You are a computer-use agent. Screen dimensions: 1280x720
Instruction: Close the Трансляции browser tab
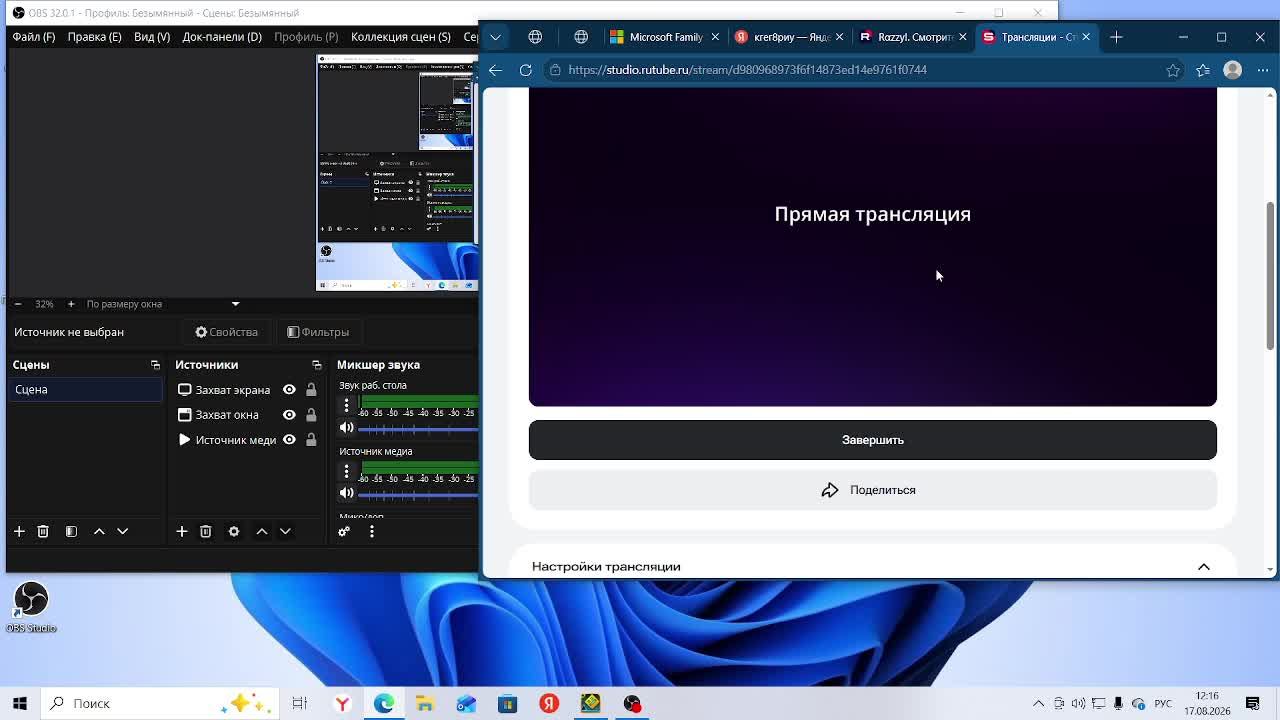(1086, 37)
